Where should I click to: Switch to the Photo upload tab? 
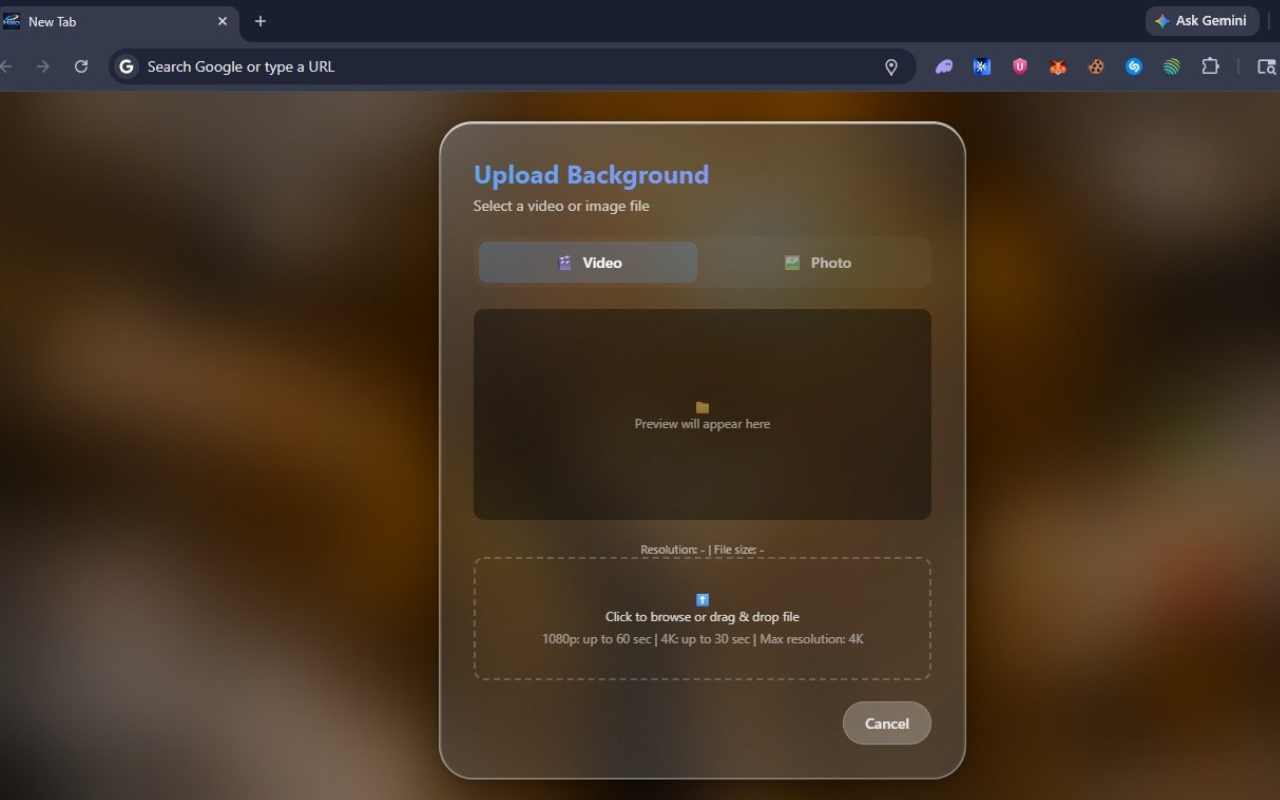[817, 262]
